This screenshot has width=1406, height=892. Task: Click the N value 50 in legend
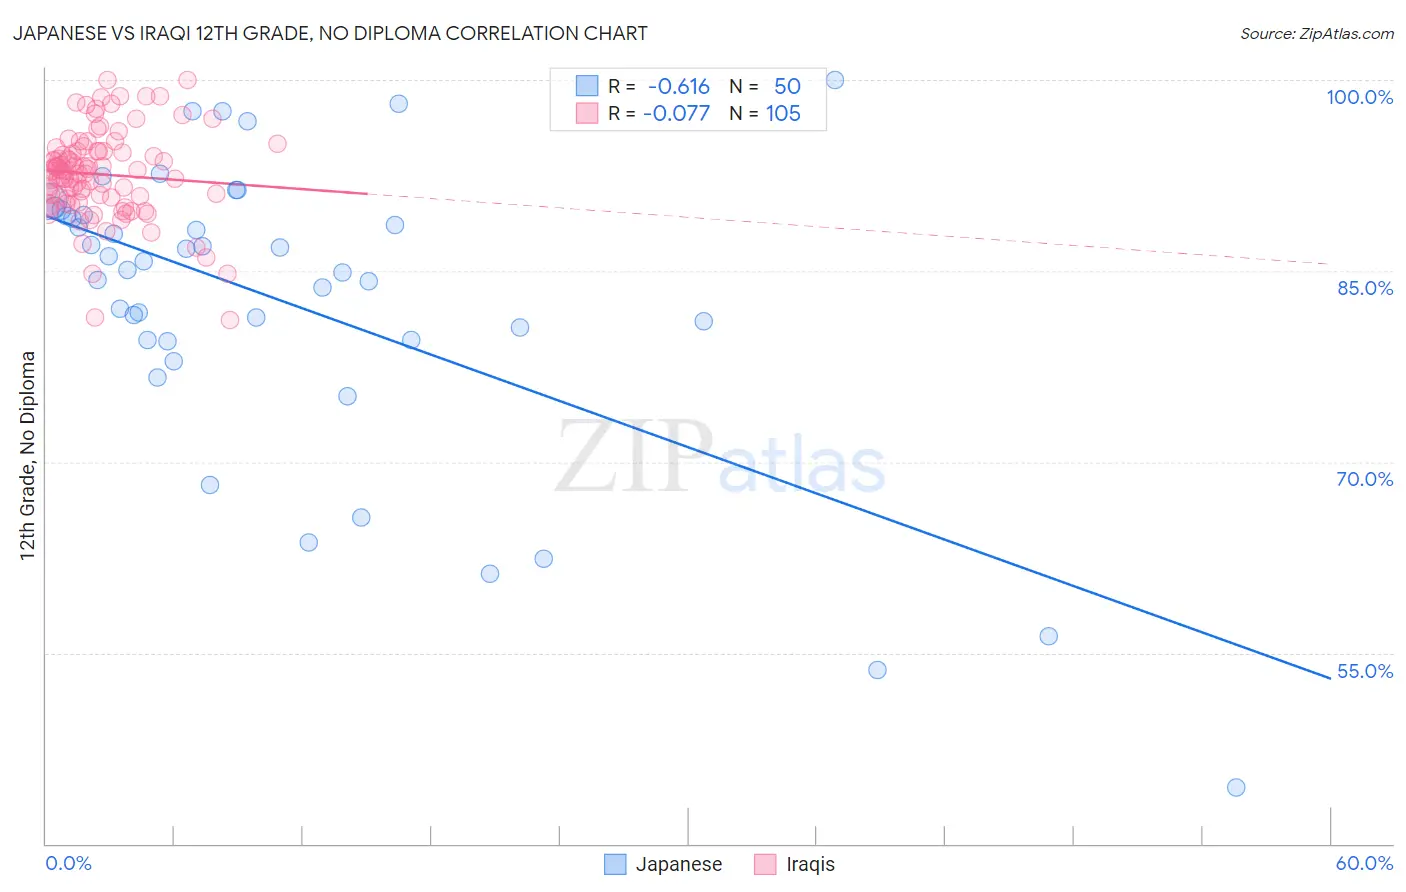click(787, 86)
